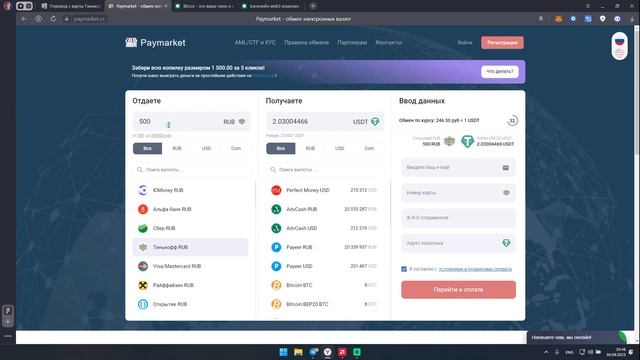The height and width of the screenshot is (360, 640).
Task: Select the Perfect Money USD icon
Action: pos(276,190)
